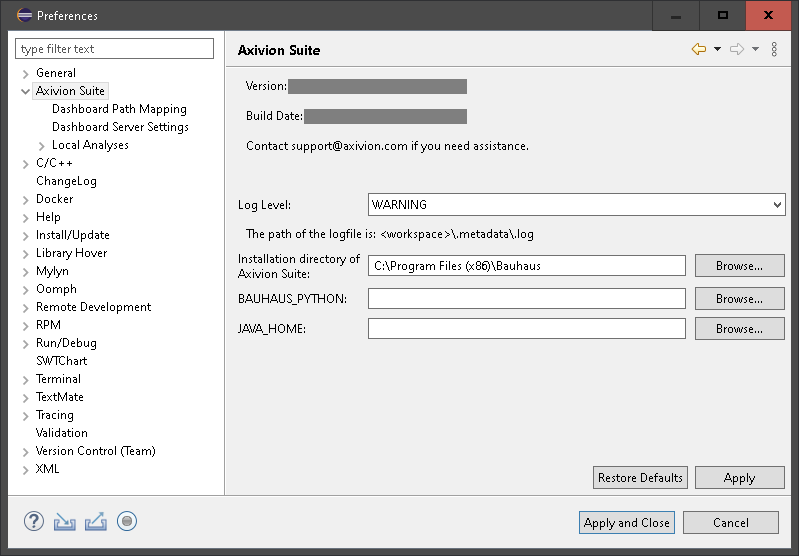Focus the type filter text field
799x556 pixels.
coord(115,48)
